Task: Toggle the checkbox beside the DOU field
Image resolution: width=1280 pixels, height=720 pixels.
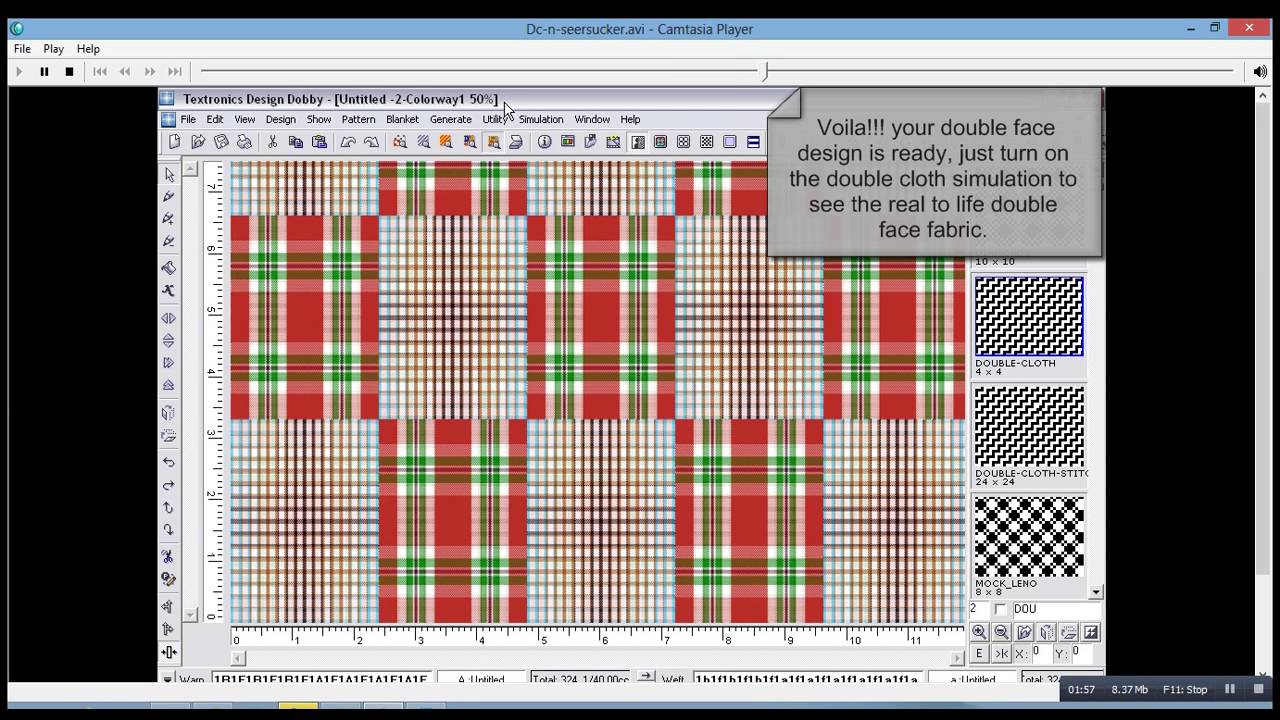Action: (1000, 609)
